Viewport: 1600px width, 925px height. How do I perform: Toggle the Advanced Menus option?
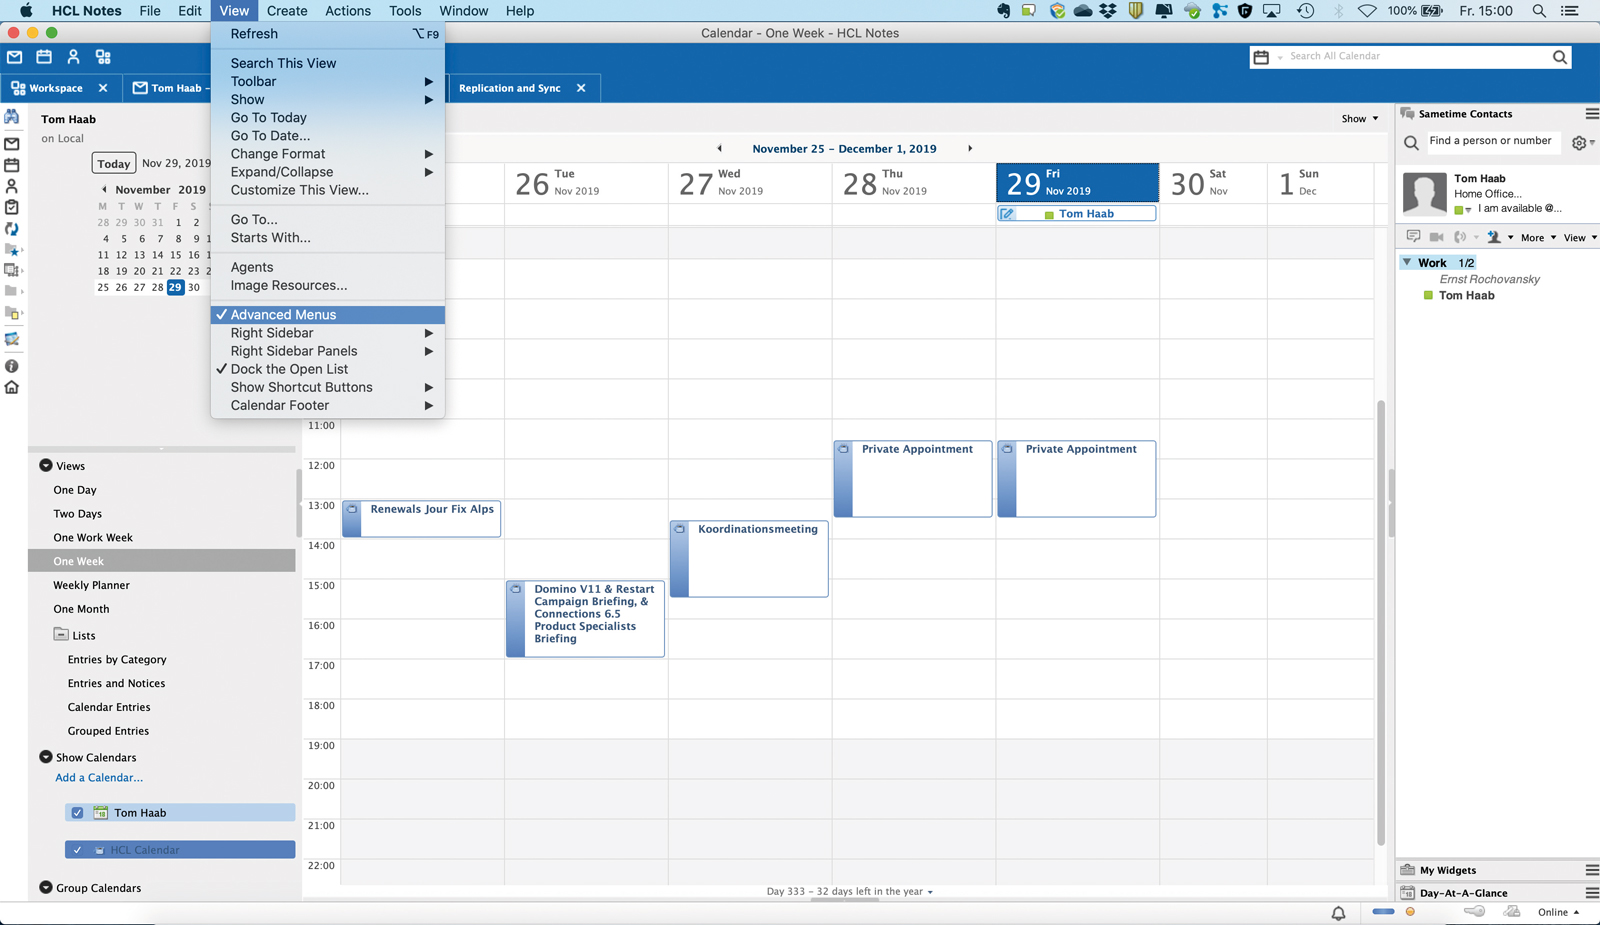[x=328, y=314]
